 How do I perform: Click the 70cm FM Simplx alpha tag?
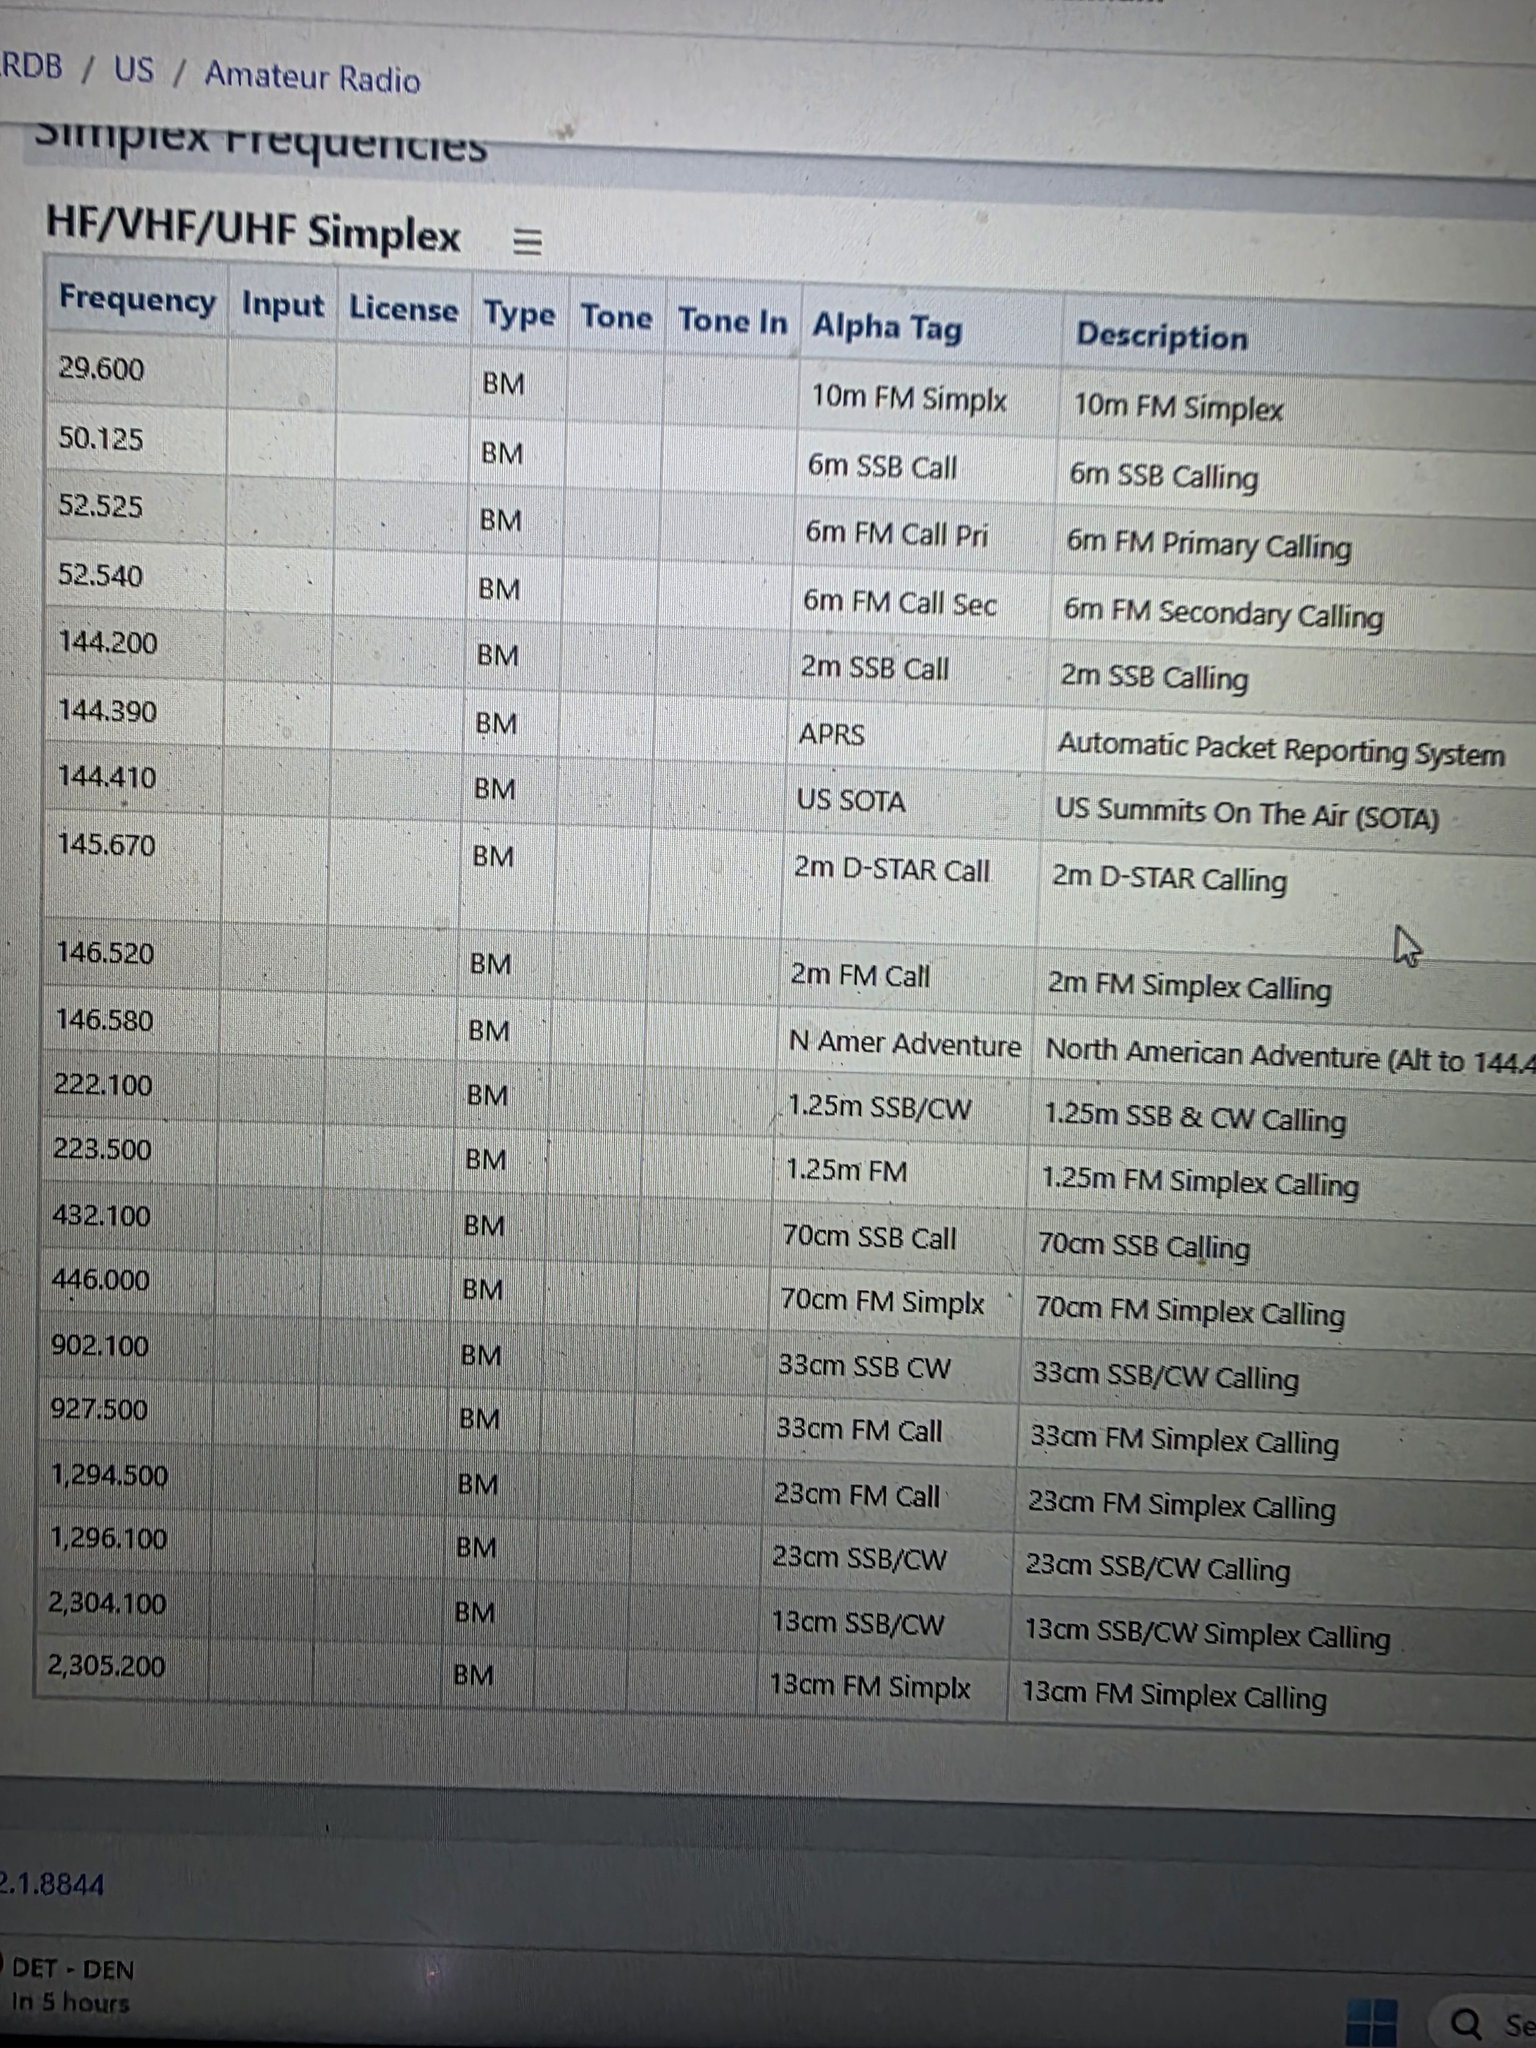pyautogui.click(x=883, y=1302)
